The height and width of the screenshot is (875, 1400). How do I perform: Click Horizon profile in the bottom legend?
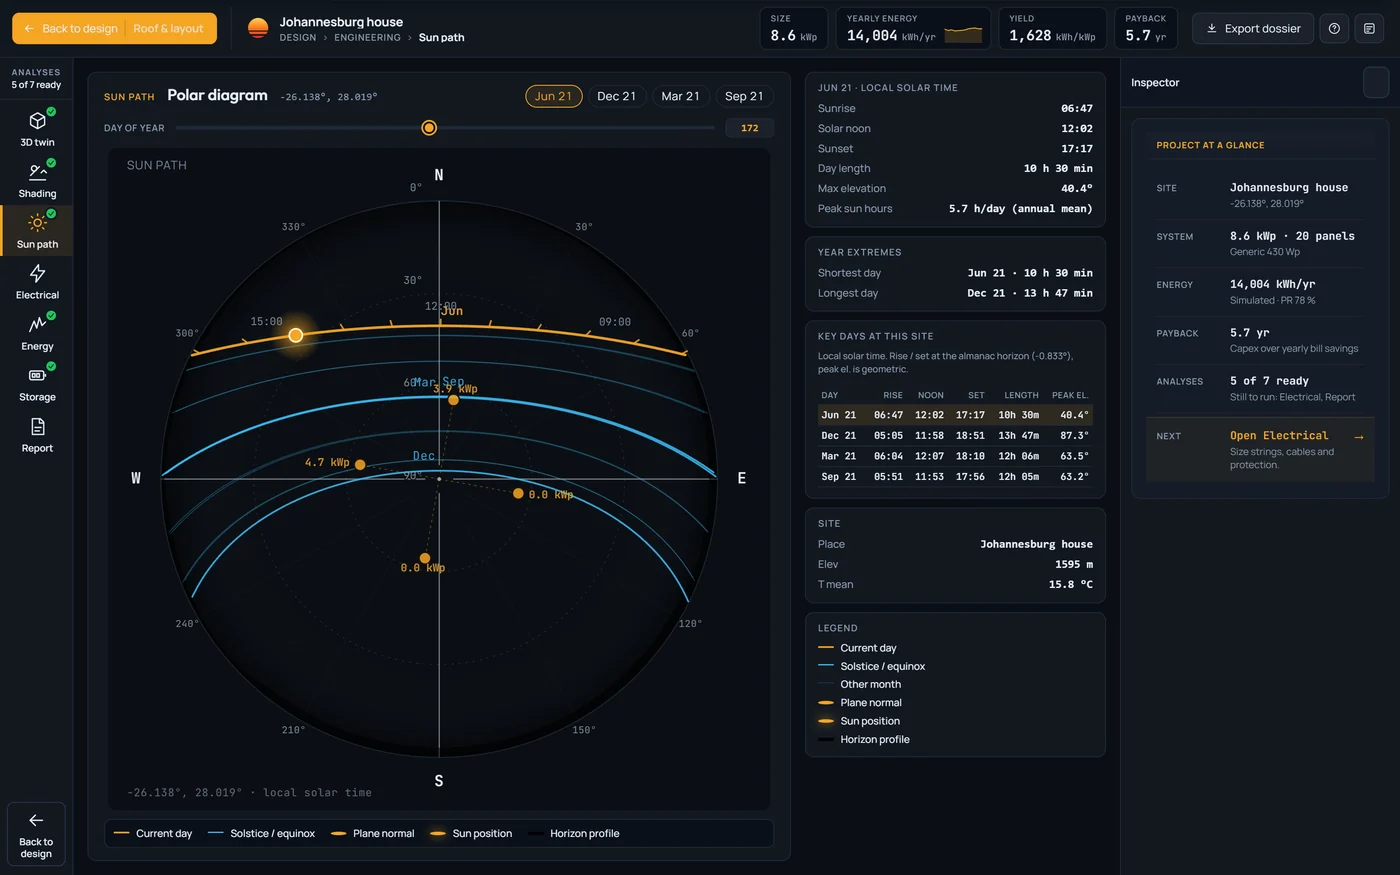pyautogui.click(x=574, y=834)
